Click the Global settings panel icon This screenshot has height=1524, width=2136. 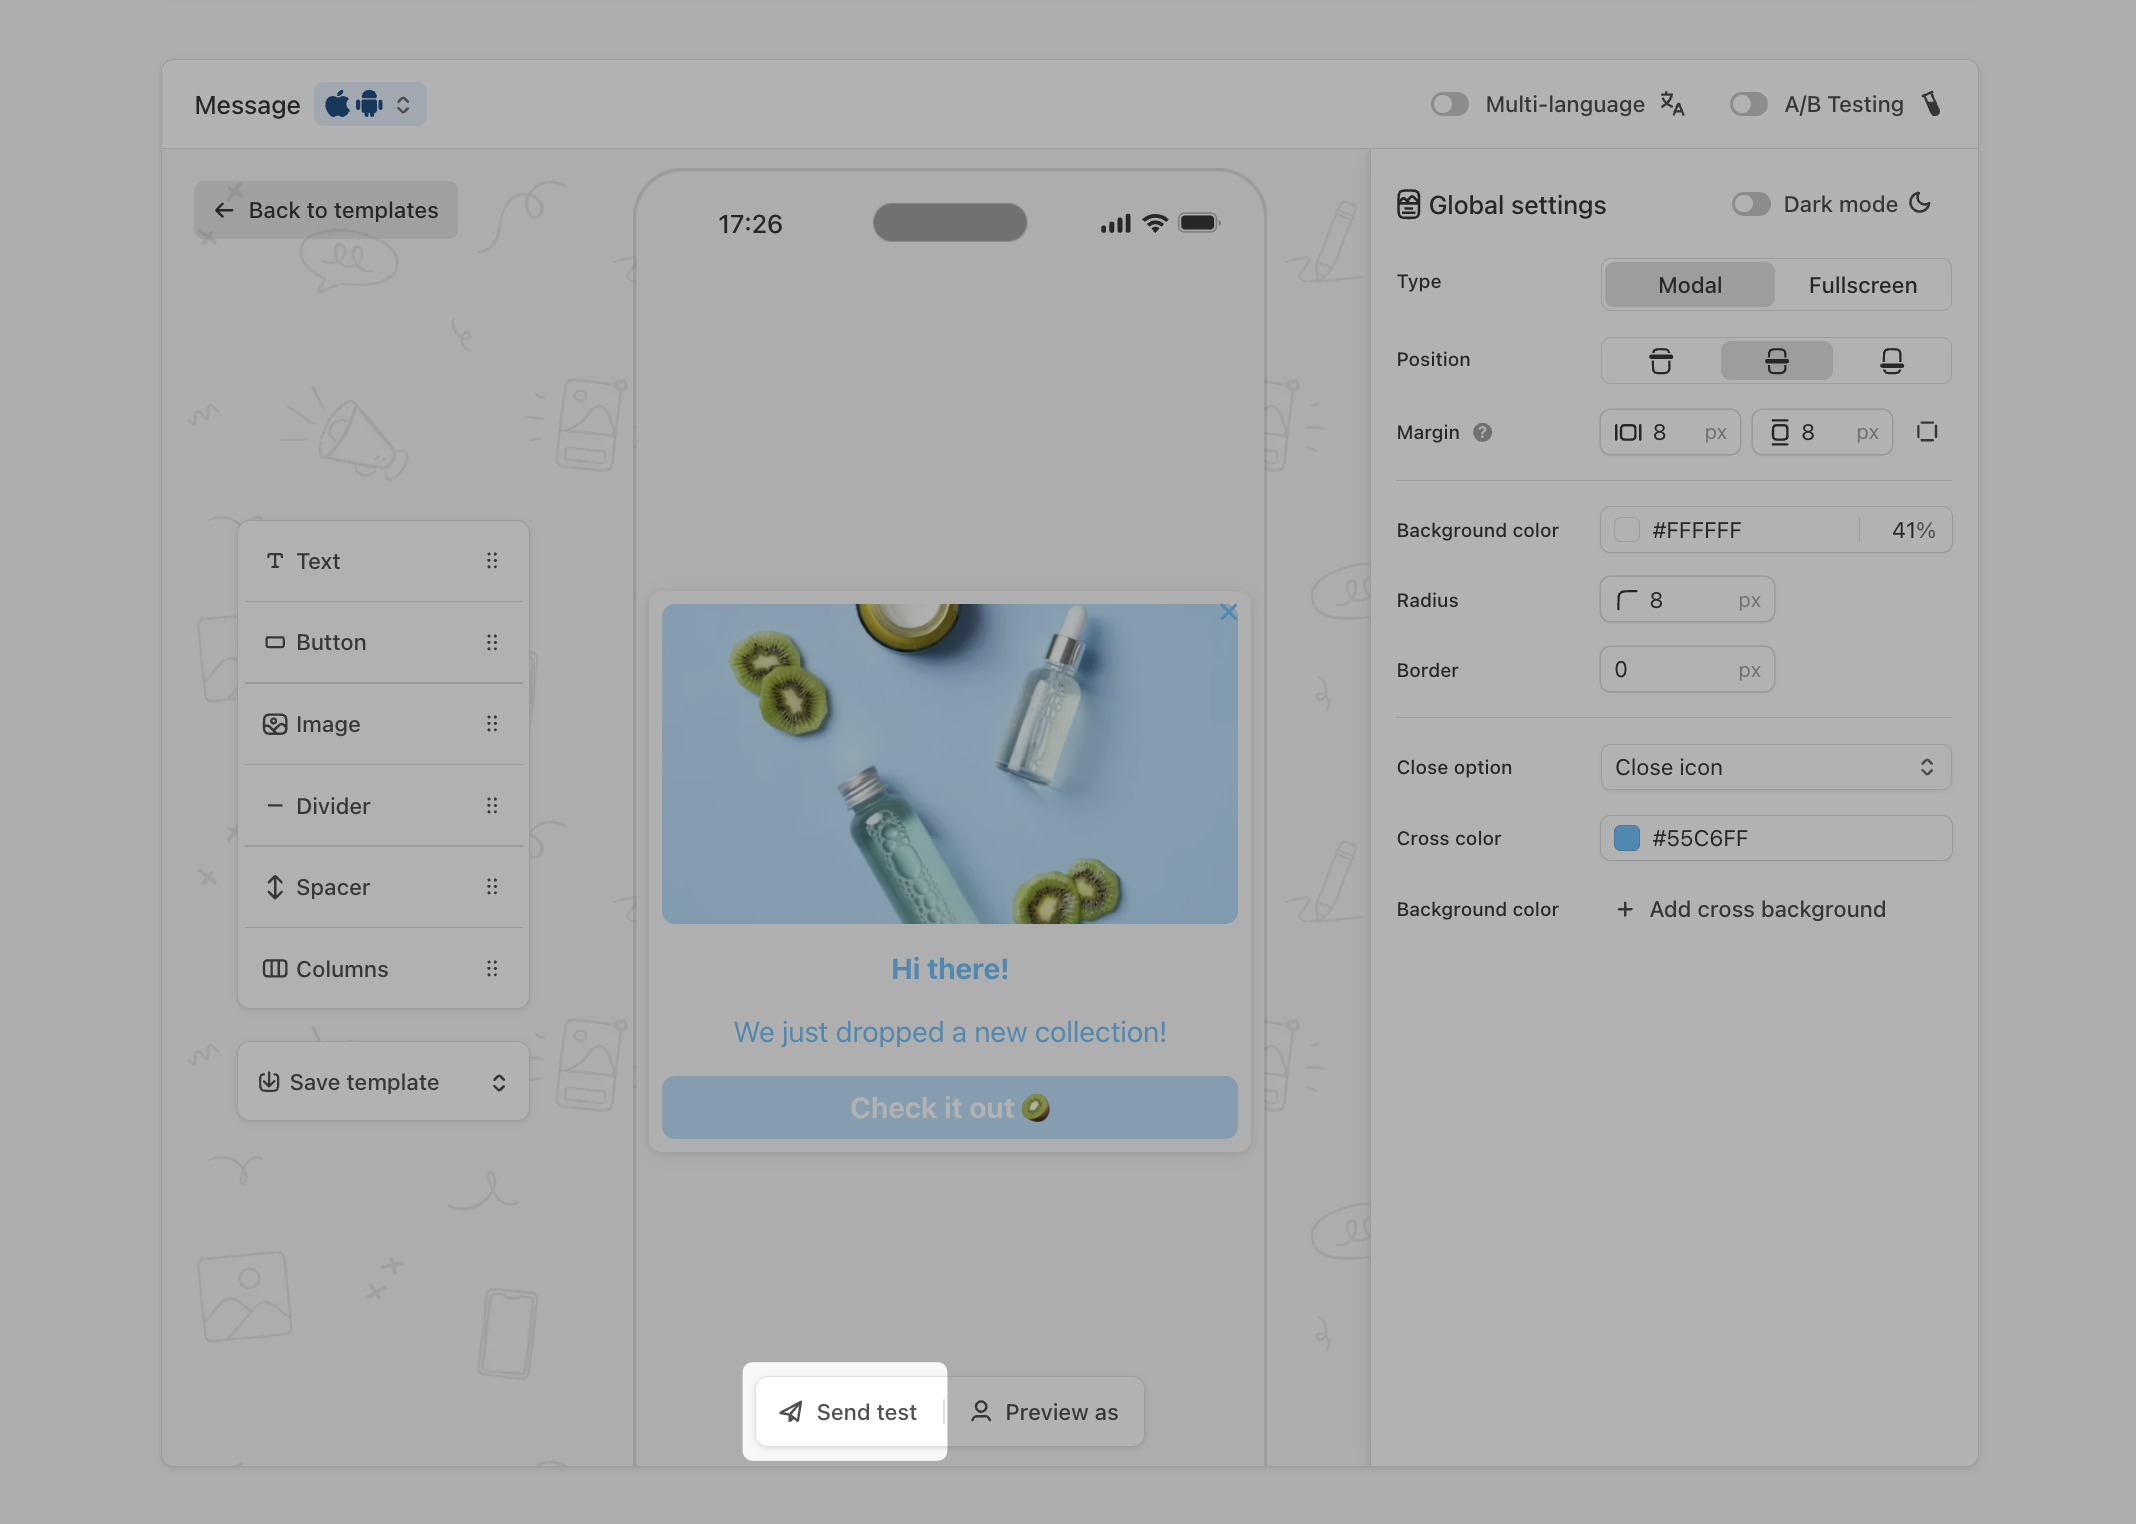(x=1408, y=205)
